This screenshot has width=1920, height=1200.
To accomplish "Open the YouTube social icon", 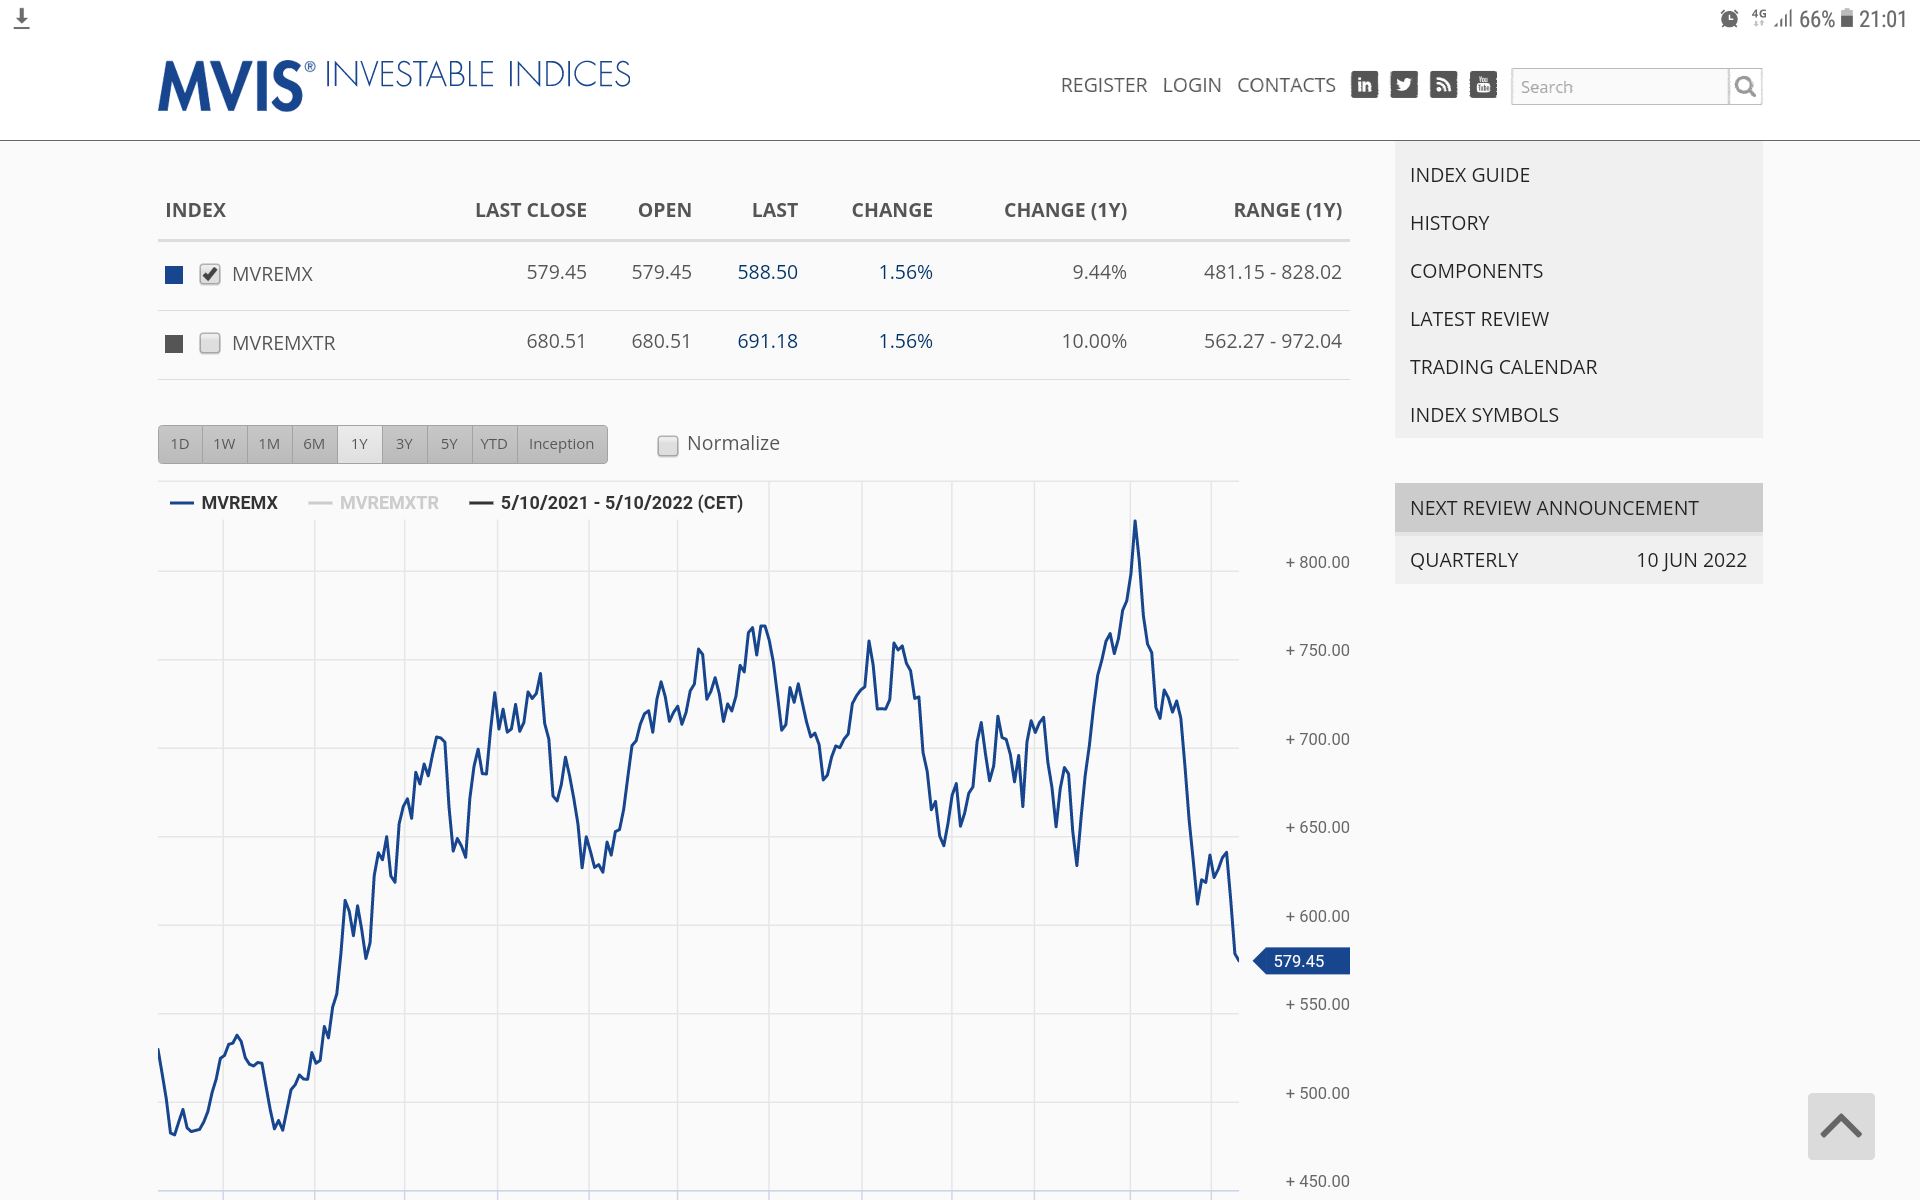I will tap(1483, 85).
